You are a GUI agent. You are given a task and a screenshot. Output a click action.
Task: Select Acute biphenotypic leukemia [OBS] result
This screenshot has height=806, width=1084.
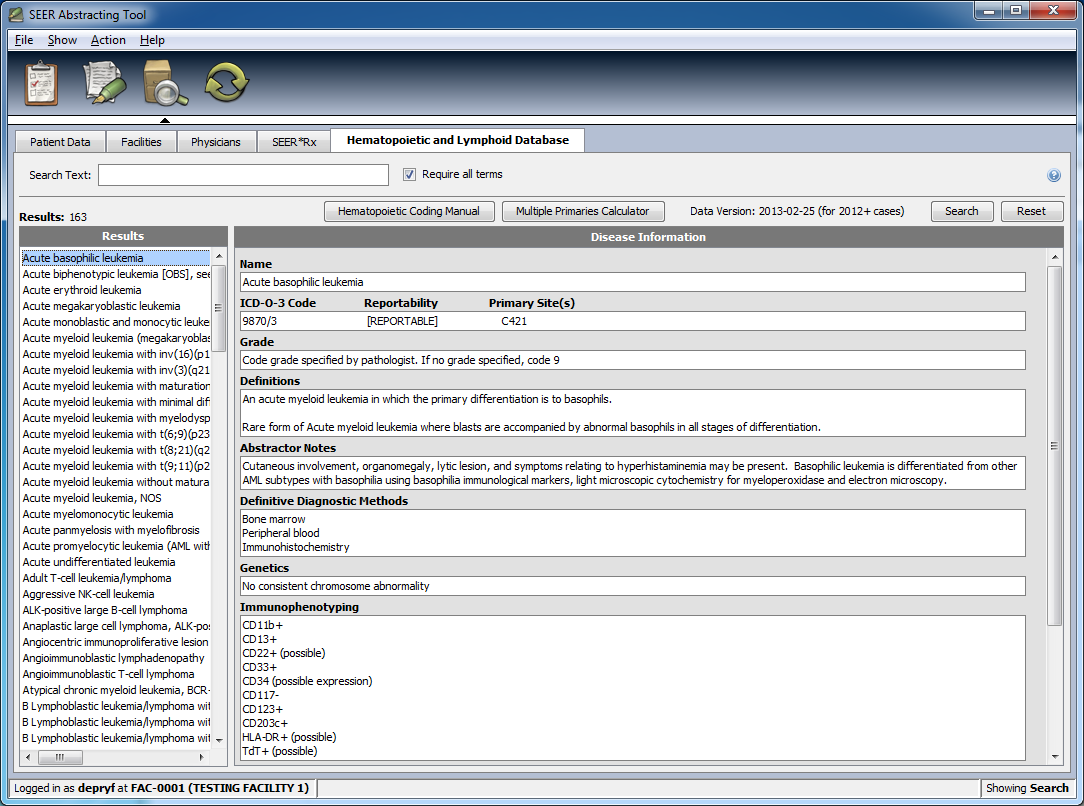pyautogui.click(x=115, y=274)
